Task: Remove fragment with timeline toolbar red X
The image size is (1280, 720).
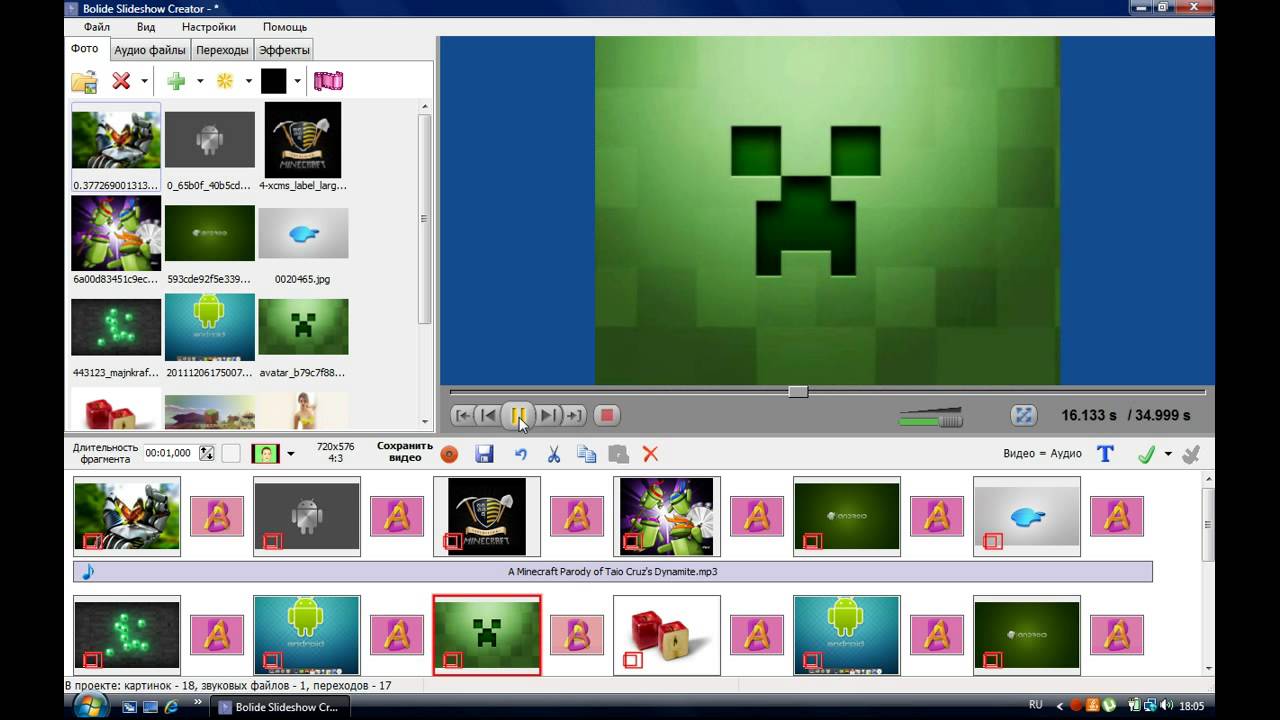Action: tap(650, 454)
